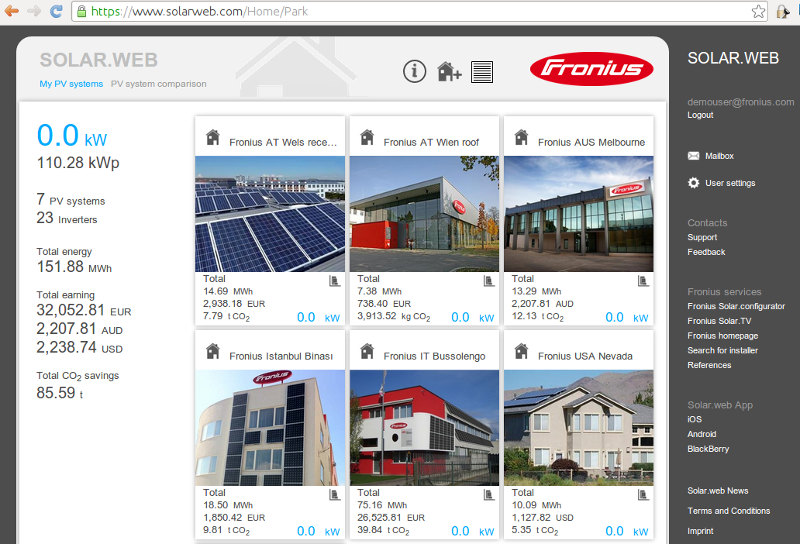800x544 pixels.
Task: Click house icon on Fronius AT Wels card
Action: (213, 137)
